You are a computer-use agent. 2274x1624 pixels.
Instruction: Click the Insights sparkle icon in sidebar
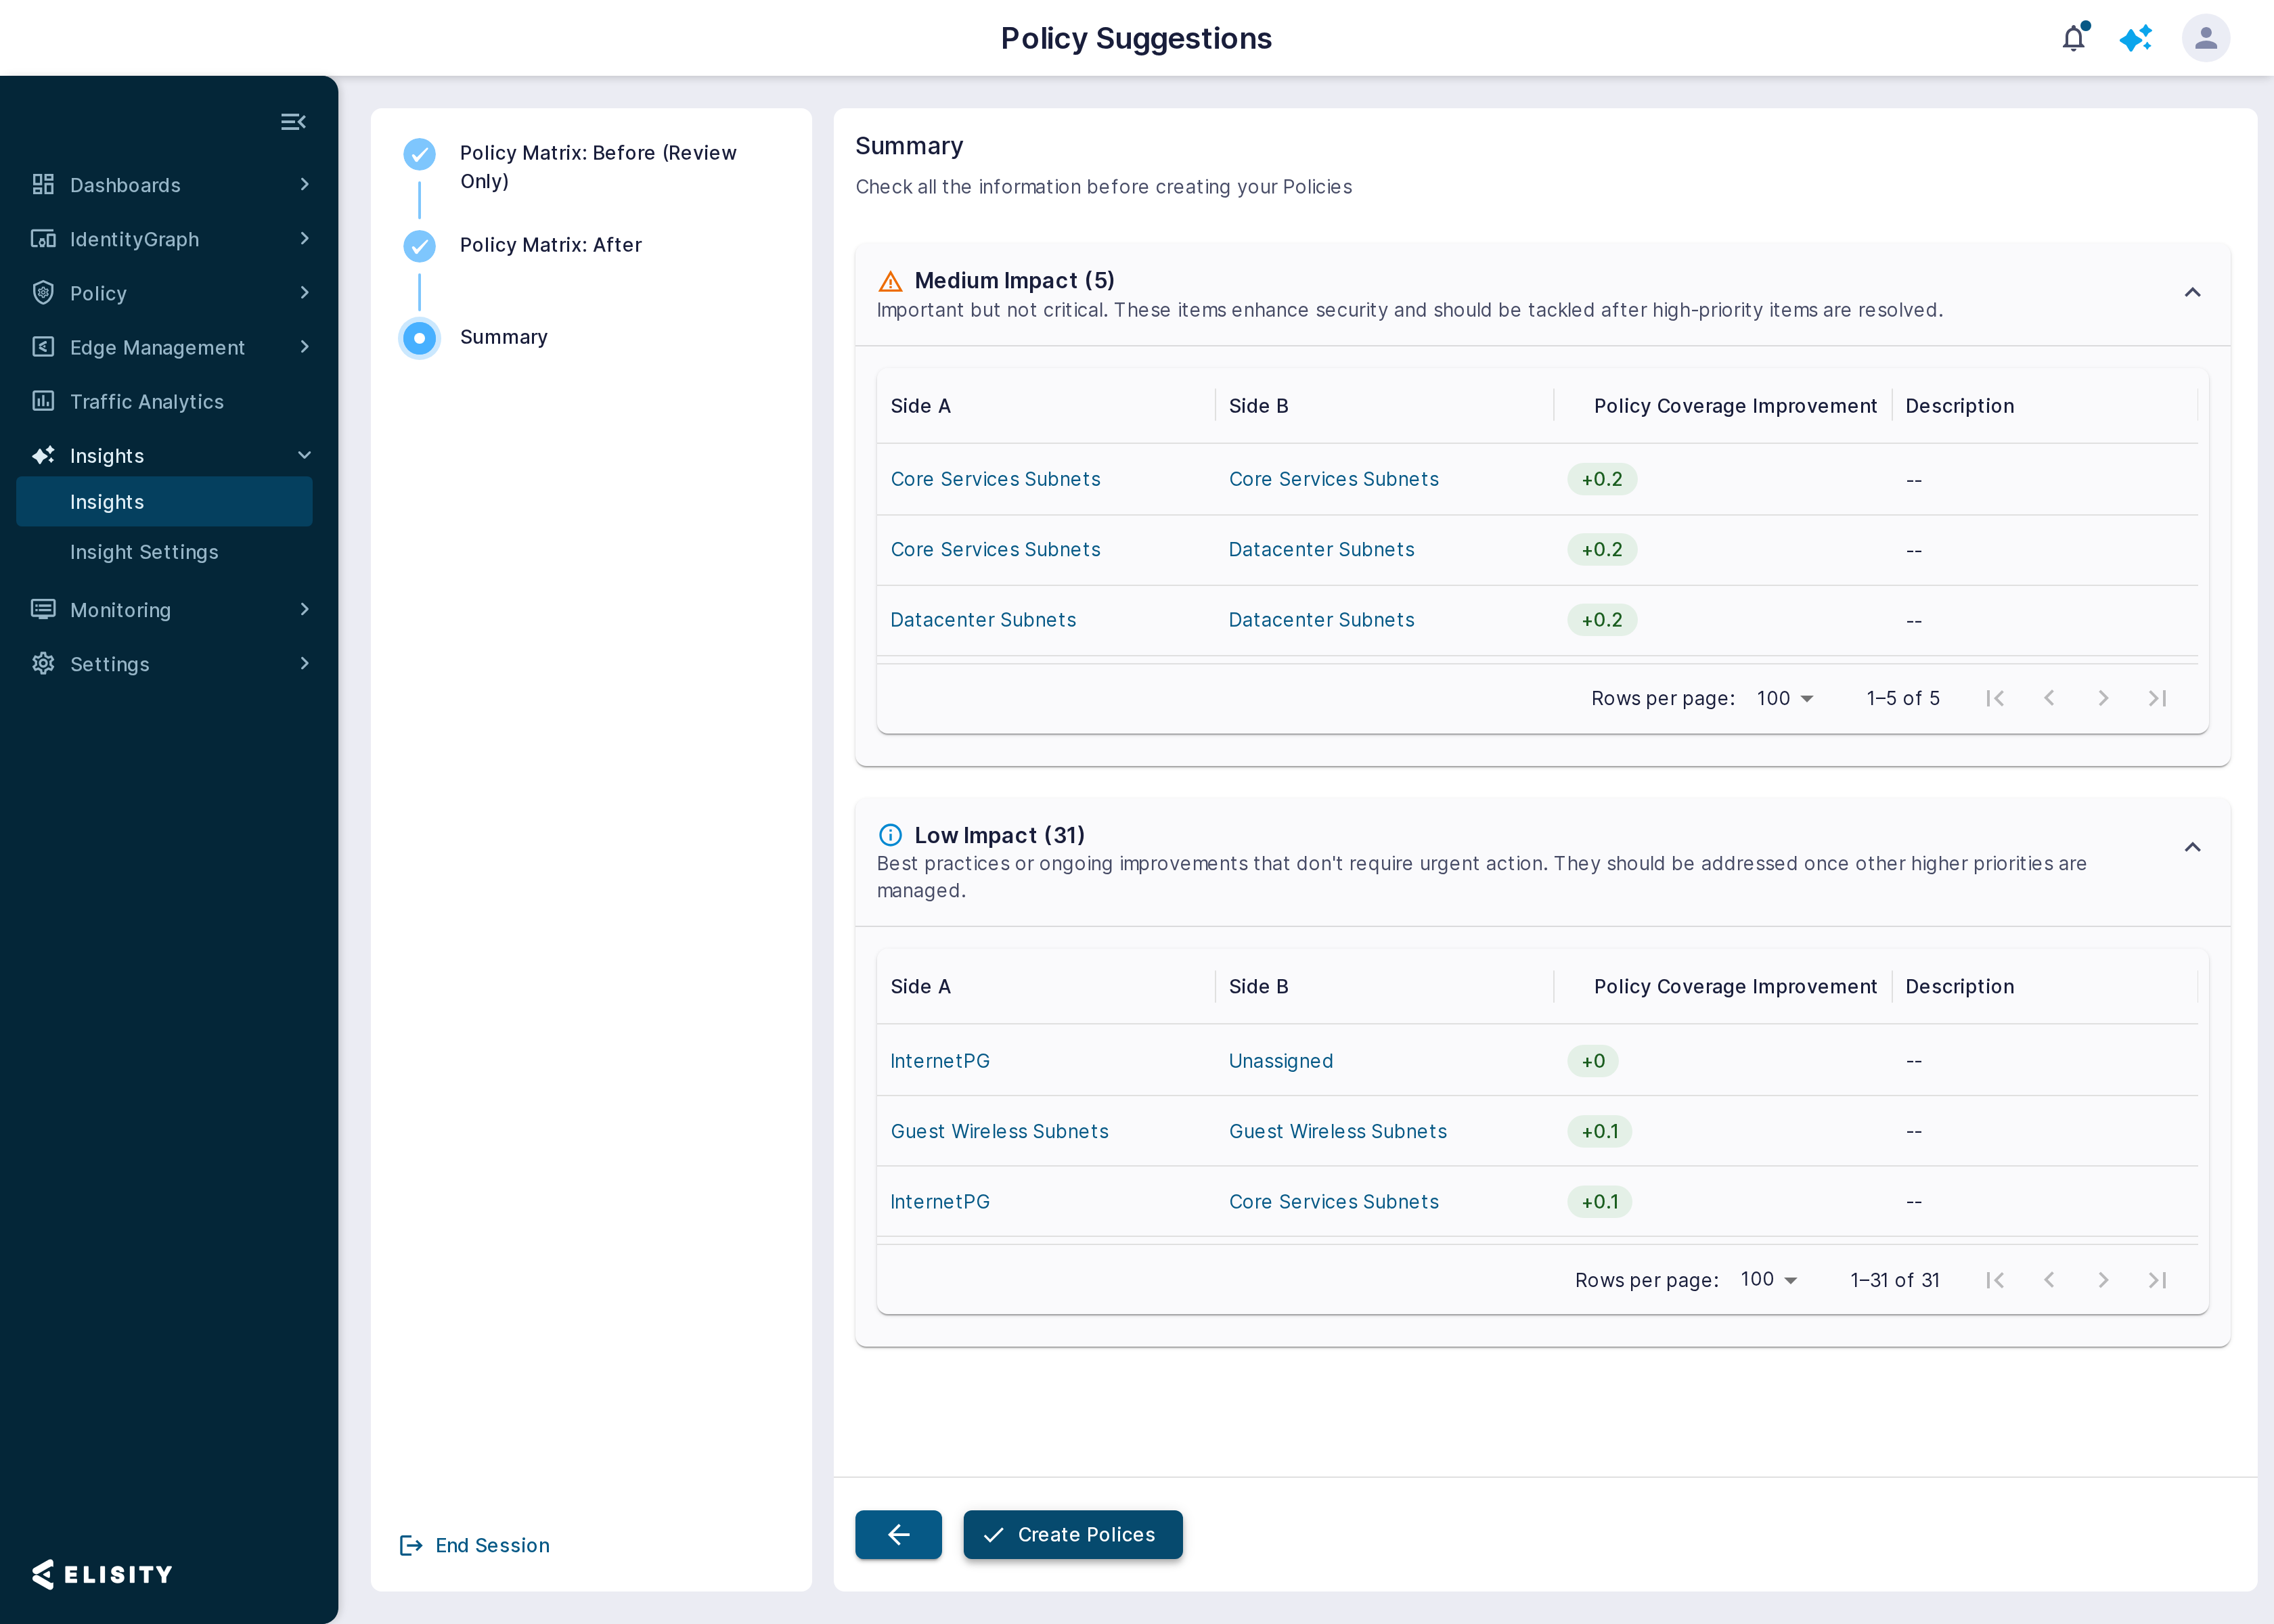[x=43, y=455]
